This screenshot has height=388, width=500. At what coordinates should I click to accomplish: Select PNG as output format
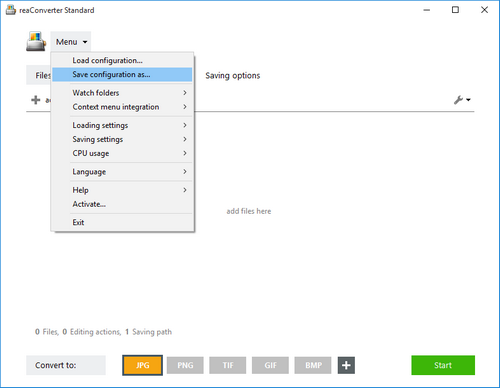185,365
